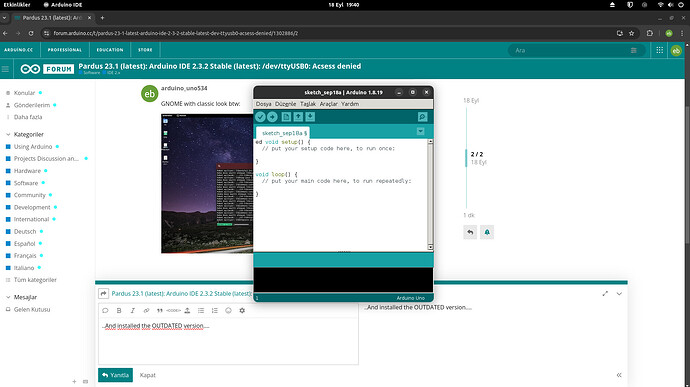The image size is (690, 387).
Task: Open the Dosya menu in Arduino
Action: pos(264,104)
